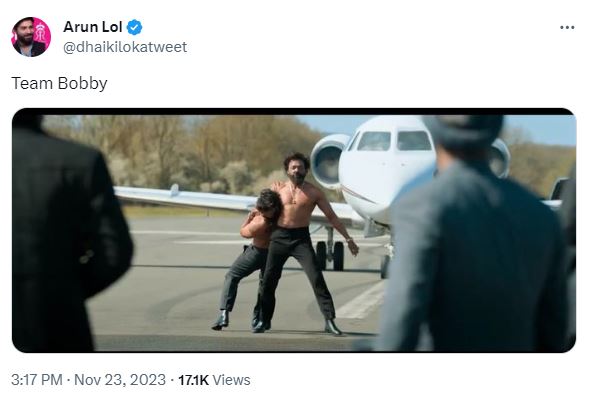
Task: Click the blue verified badge
Action: 134,27
